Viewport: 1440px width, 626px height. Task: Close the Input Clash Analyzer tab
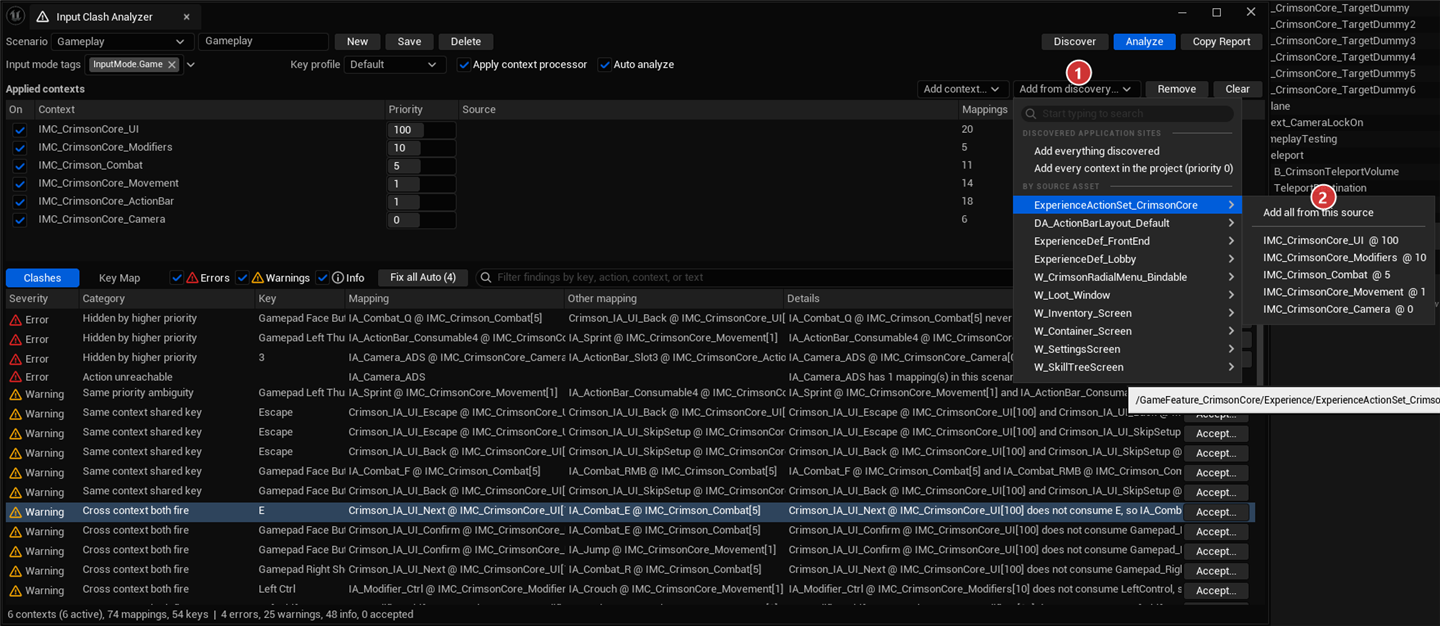pyautogui.click(x=187, y=17)
